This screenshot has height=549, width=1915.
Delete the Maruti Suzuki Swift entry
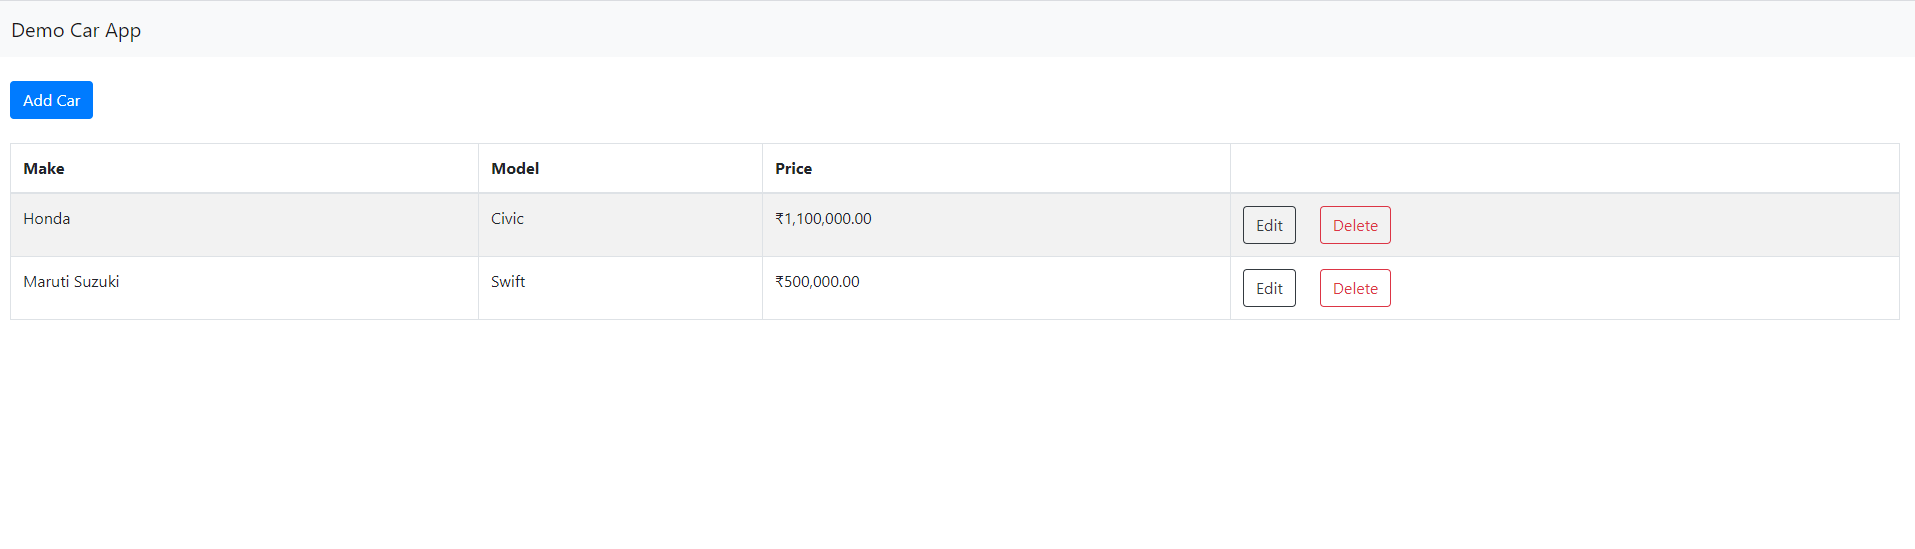coord(1355,288)
